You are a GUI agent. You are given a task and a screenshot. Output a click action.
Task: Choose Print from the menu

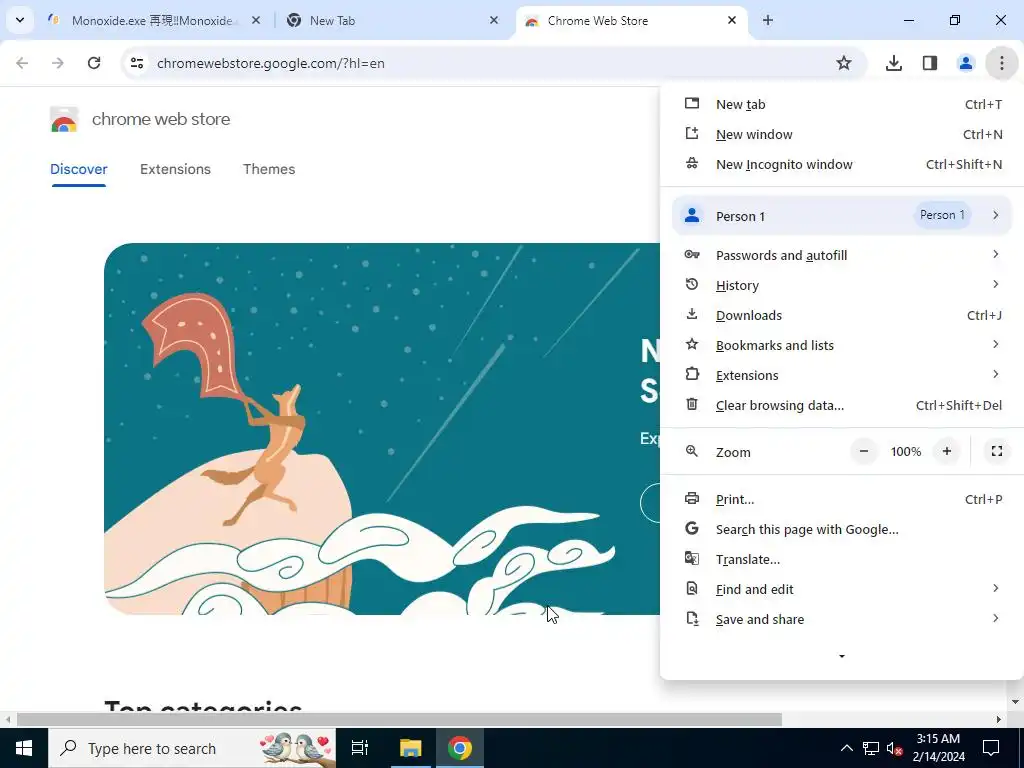click(x=842, y=499)
